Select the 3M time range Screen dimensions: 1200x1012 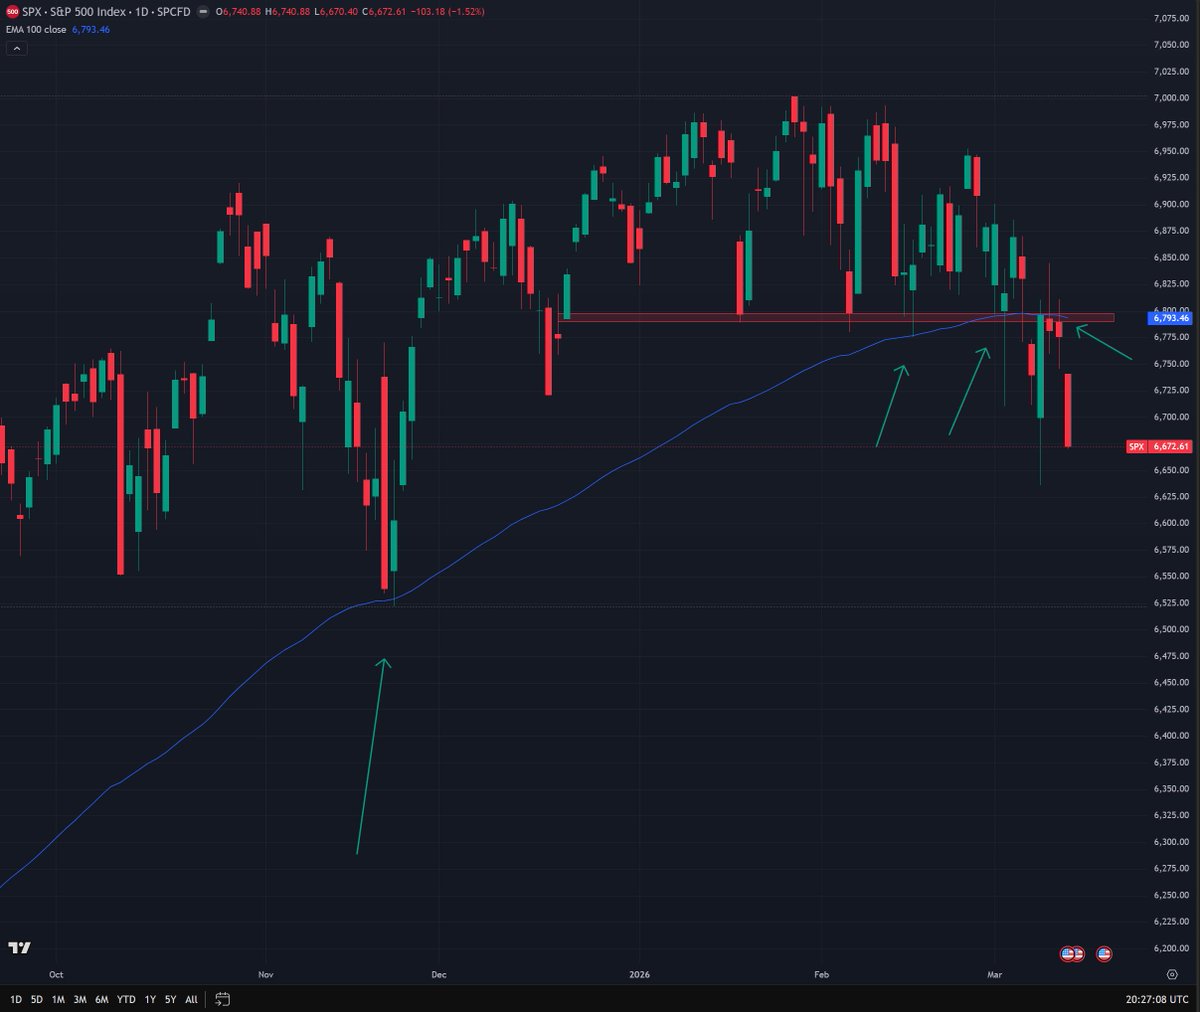coord(80,999)
